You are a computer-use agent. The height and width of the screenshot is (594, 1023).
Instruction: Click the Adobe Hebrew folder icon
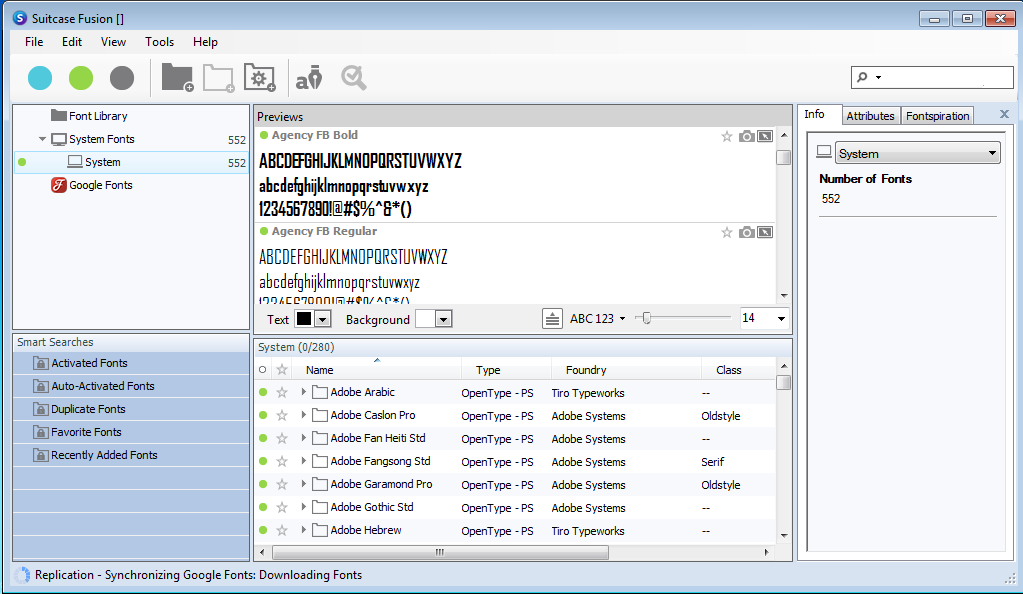[320, 530]
